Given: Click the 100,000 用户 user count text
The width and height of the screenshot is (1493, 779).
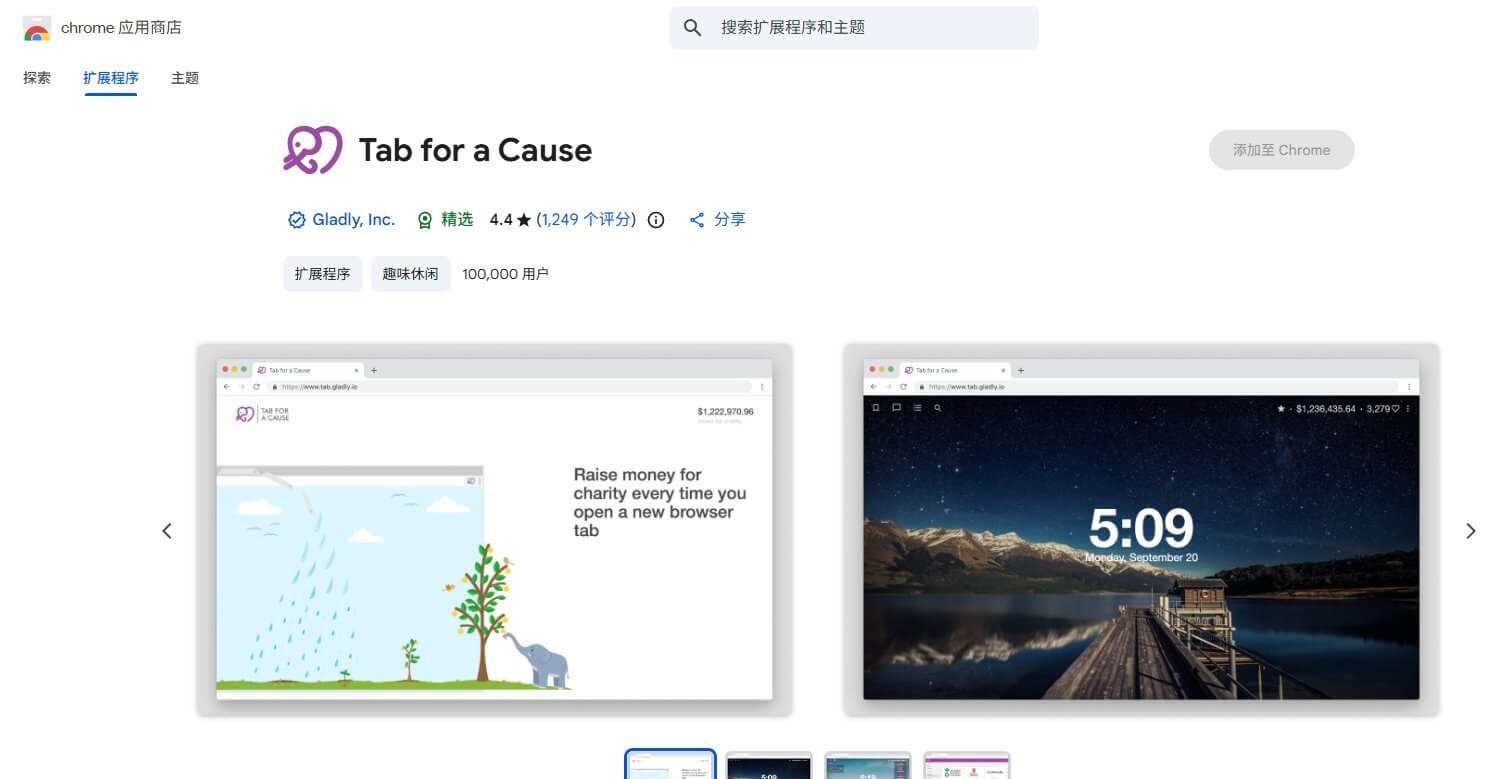Looking at the screenshot, I should click(505, 273).
